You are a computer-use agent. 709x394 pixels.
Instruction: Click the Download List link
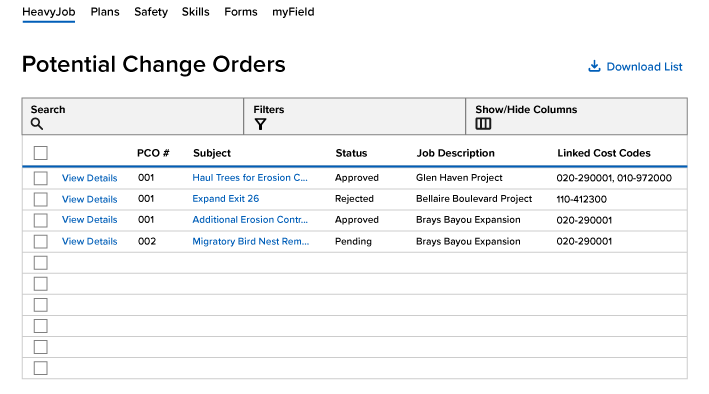point(644,66)
